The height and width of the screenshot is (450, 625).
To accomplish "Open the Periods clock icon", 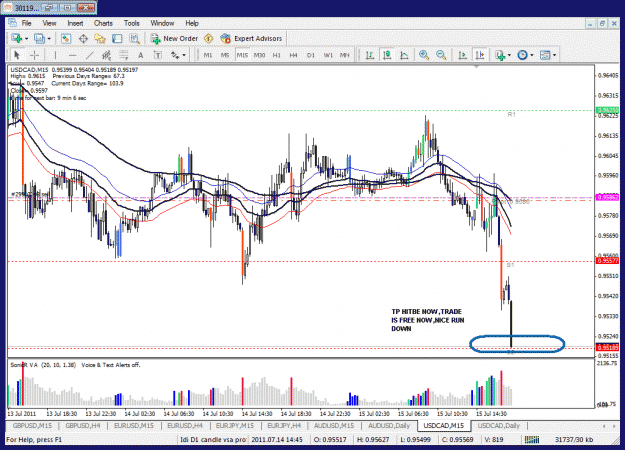I will 522,55.
